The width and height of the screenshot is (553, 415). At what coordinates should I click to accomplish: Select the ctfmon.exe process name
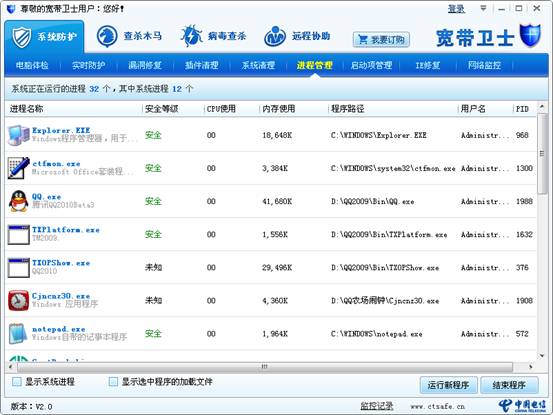coord(56,164)
